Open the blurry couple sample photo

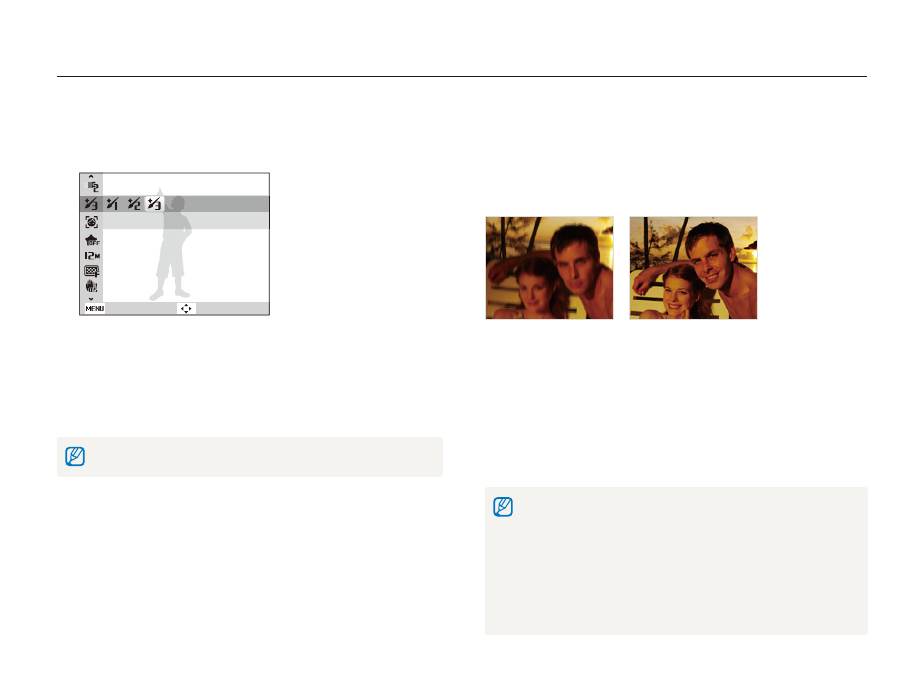(549, 268)
